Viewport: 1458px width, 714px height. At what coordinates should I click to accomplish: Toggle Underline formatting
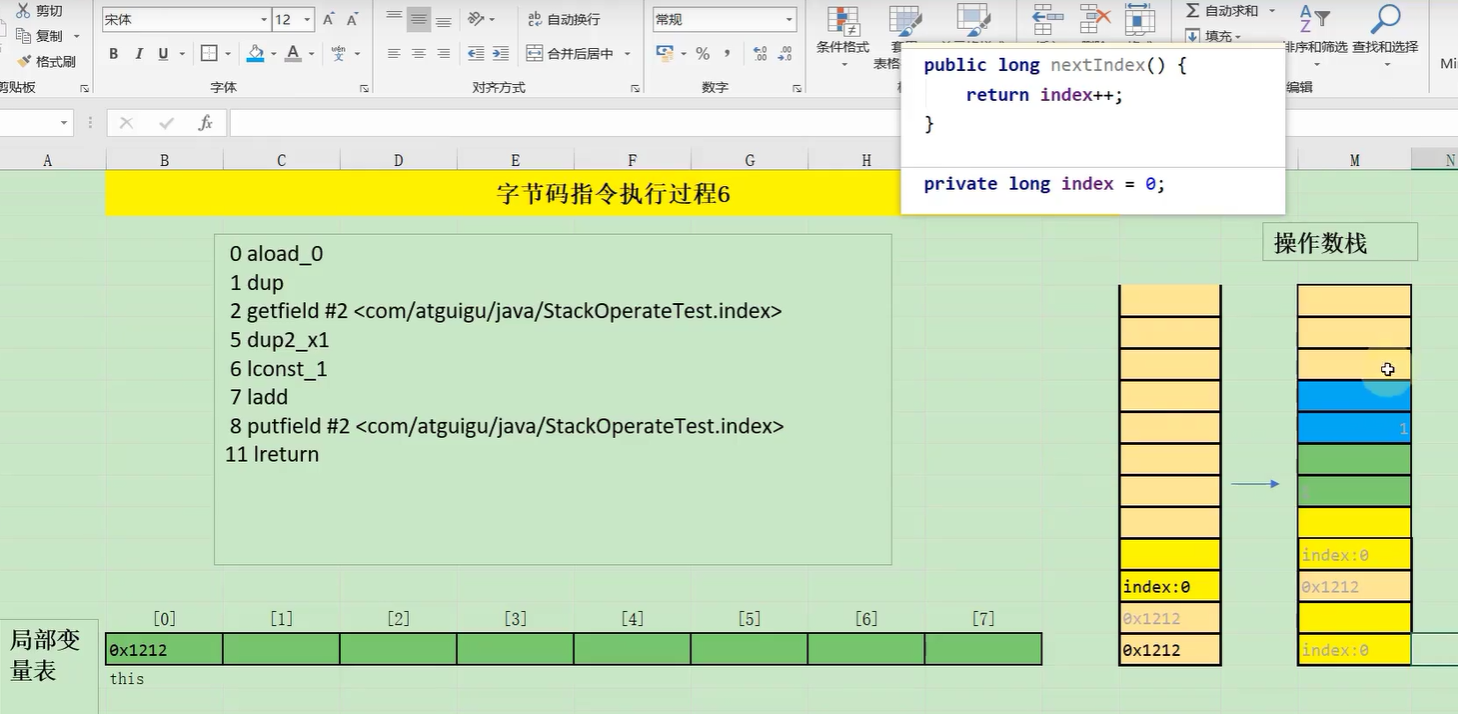162,54
